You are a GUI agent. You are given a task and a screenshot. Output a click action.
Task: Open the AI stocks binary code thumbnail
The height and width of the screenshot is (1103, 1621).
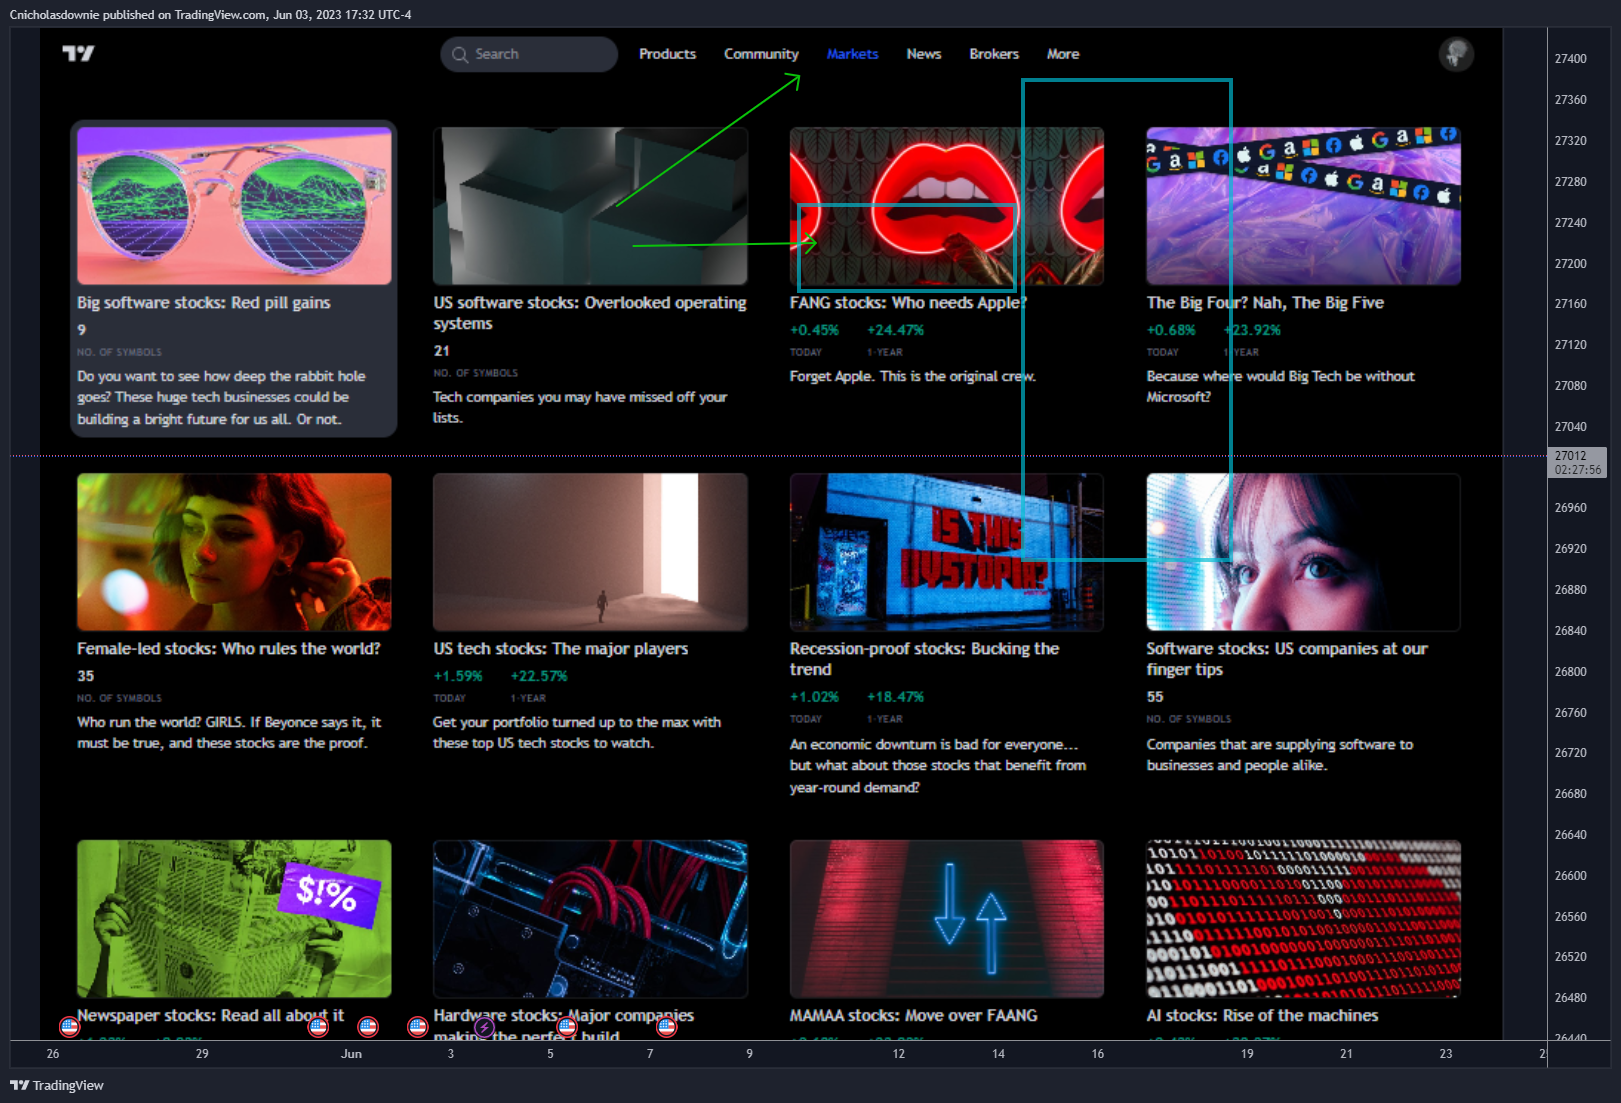click(x=1303, y=919)
